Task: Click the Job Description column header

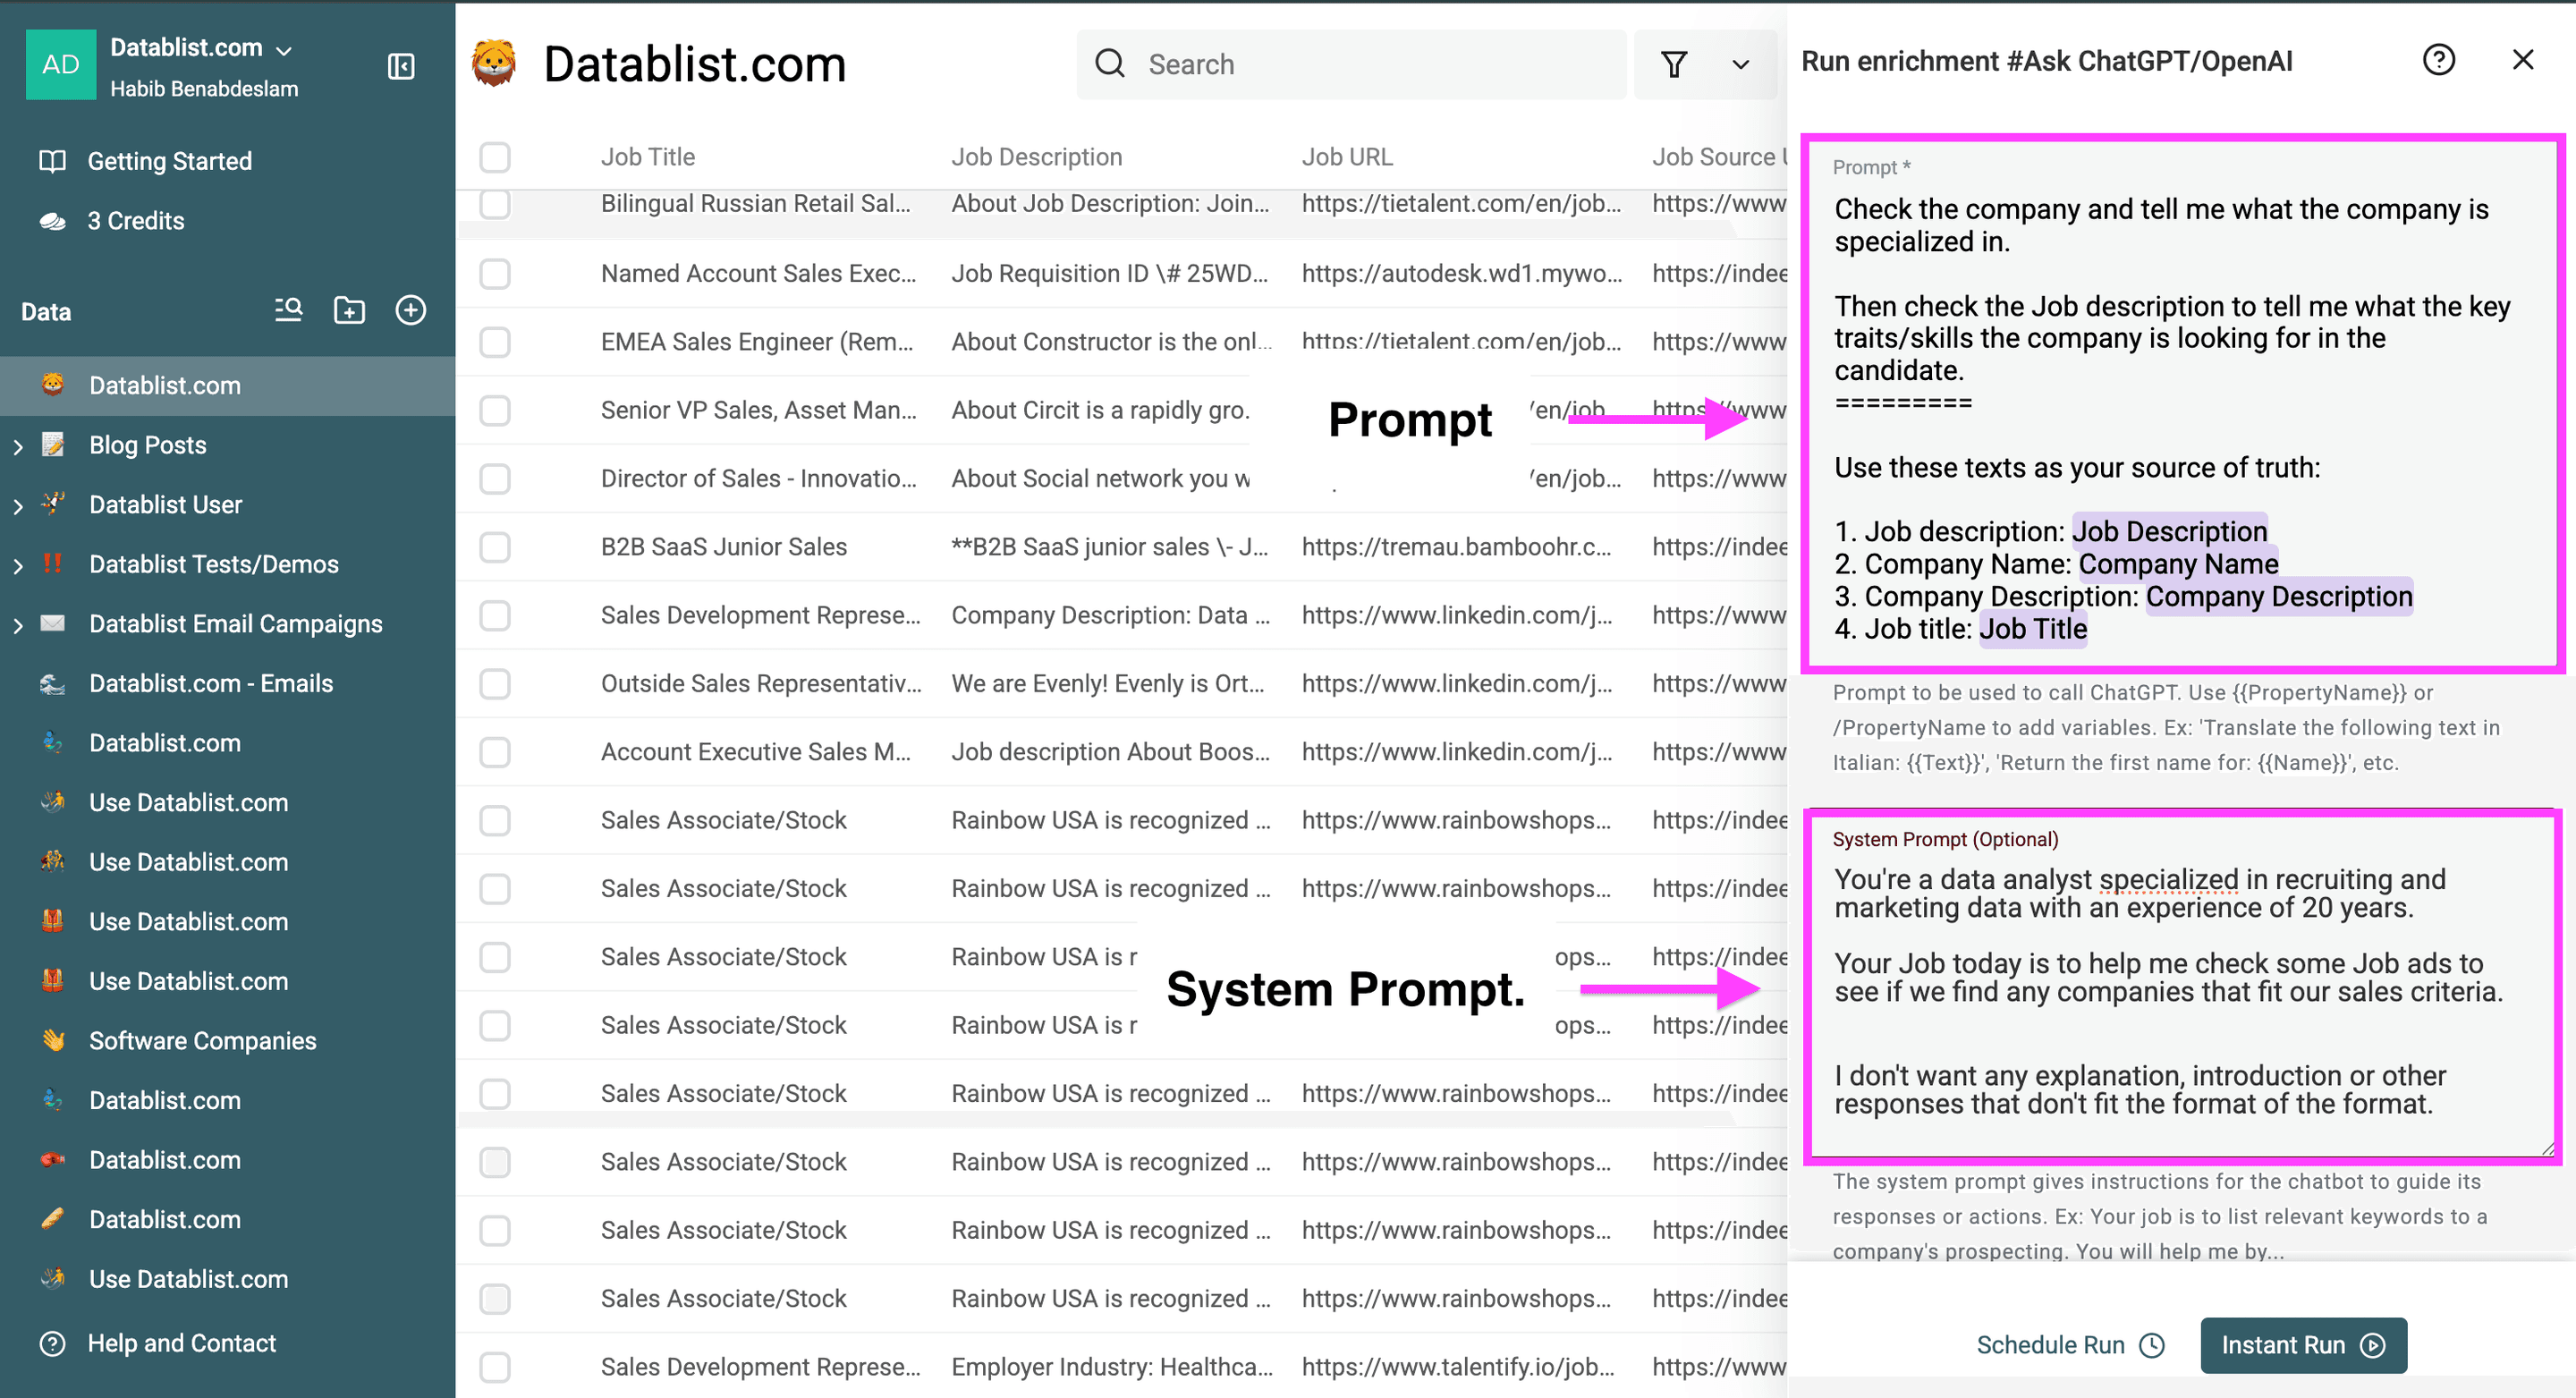Action: [1036, 157]
